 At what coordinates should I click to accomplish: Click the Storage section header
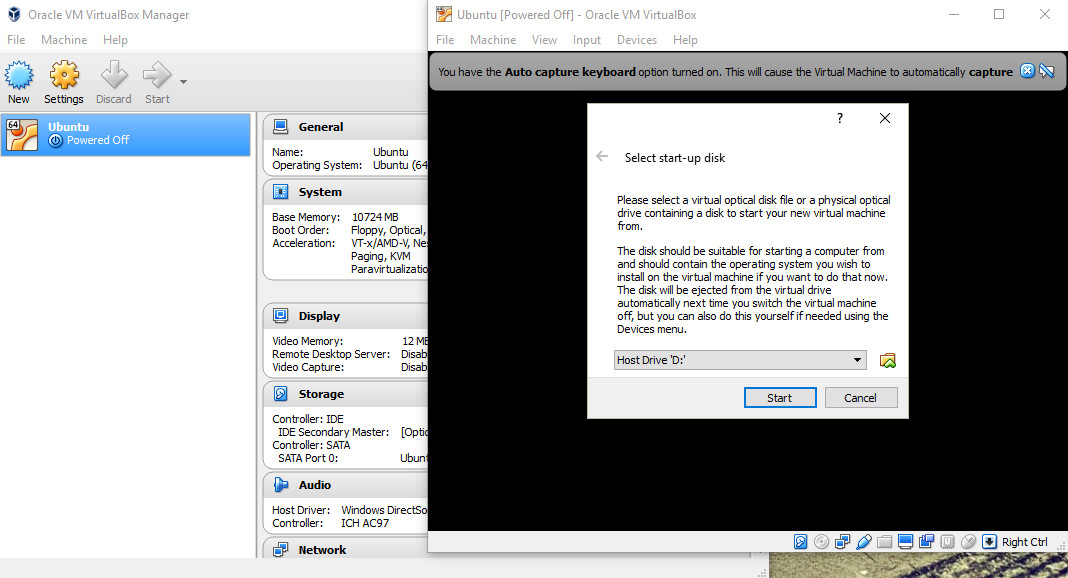(x=321, y=394)
